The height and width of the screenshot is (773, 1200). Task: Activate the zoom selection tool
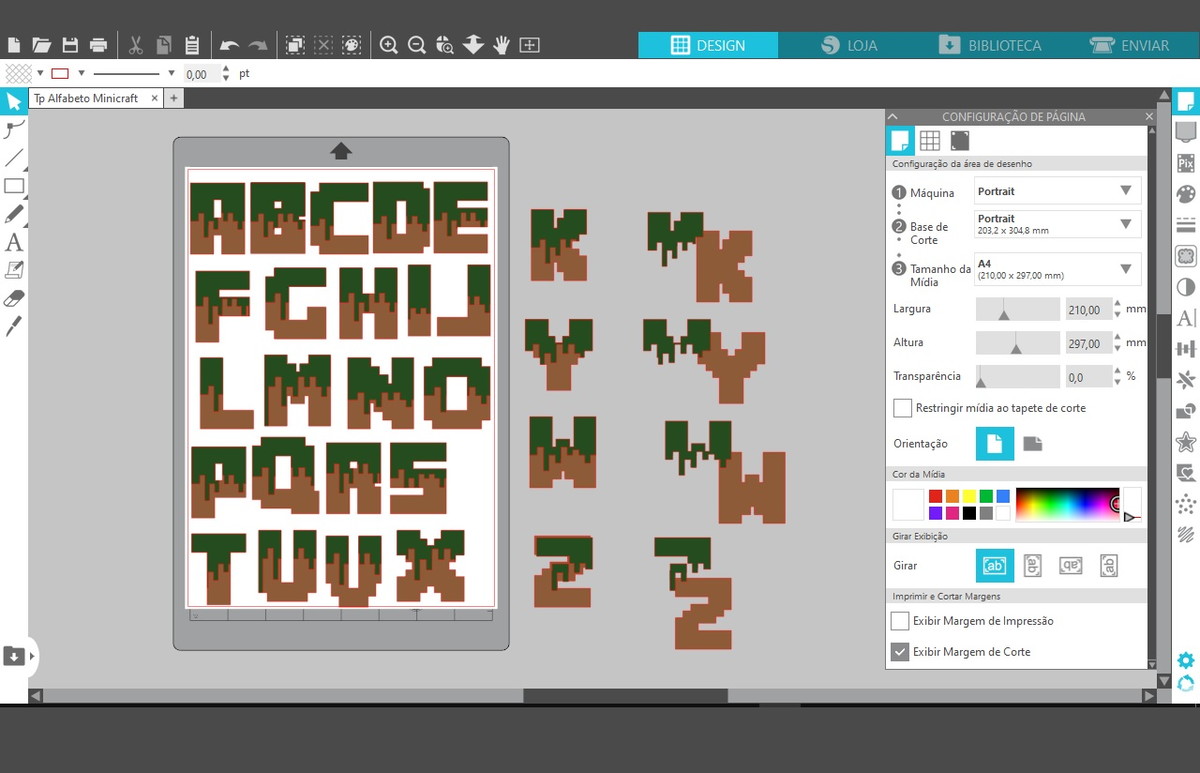445,45
